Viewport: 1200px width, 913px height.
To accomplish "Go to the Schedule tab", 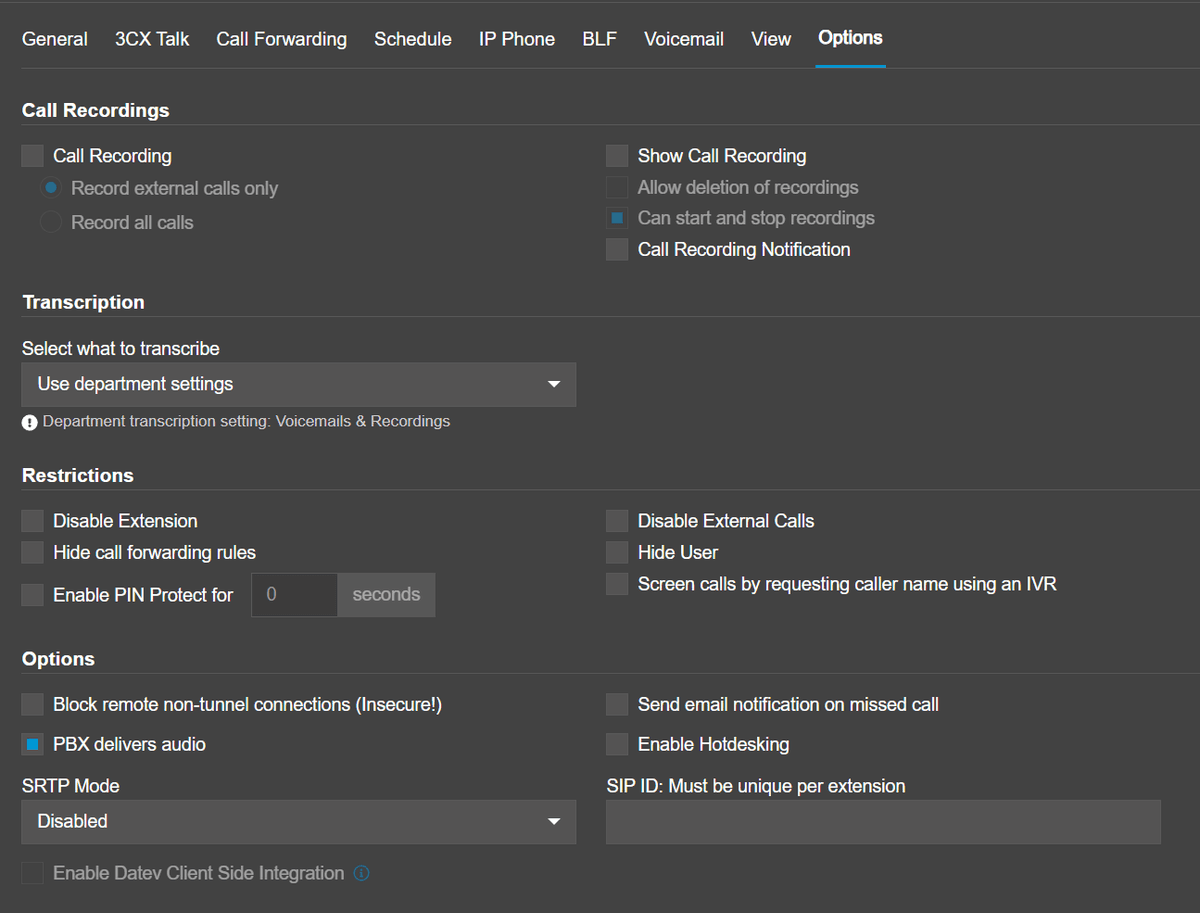I will point(413,39).
